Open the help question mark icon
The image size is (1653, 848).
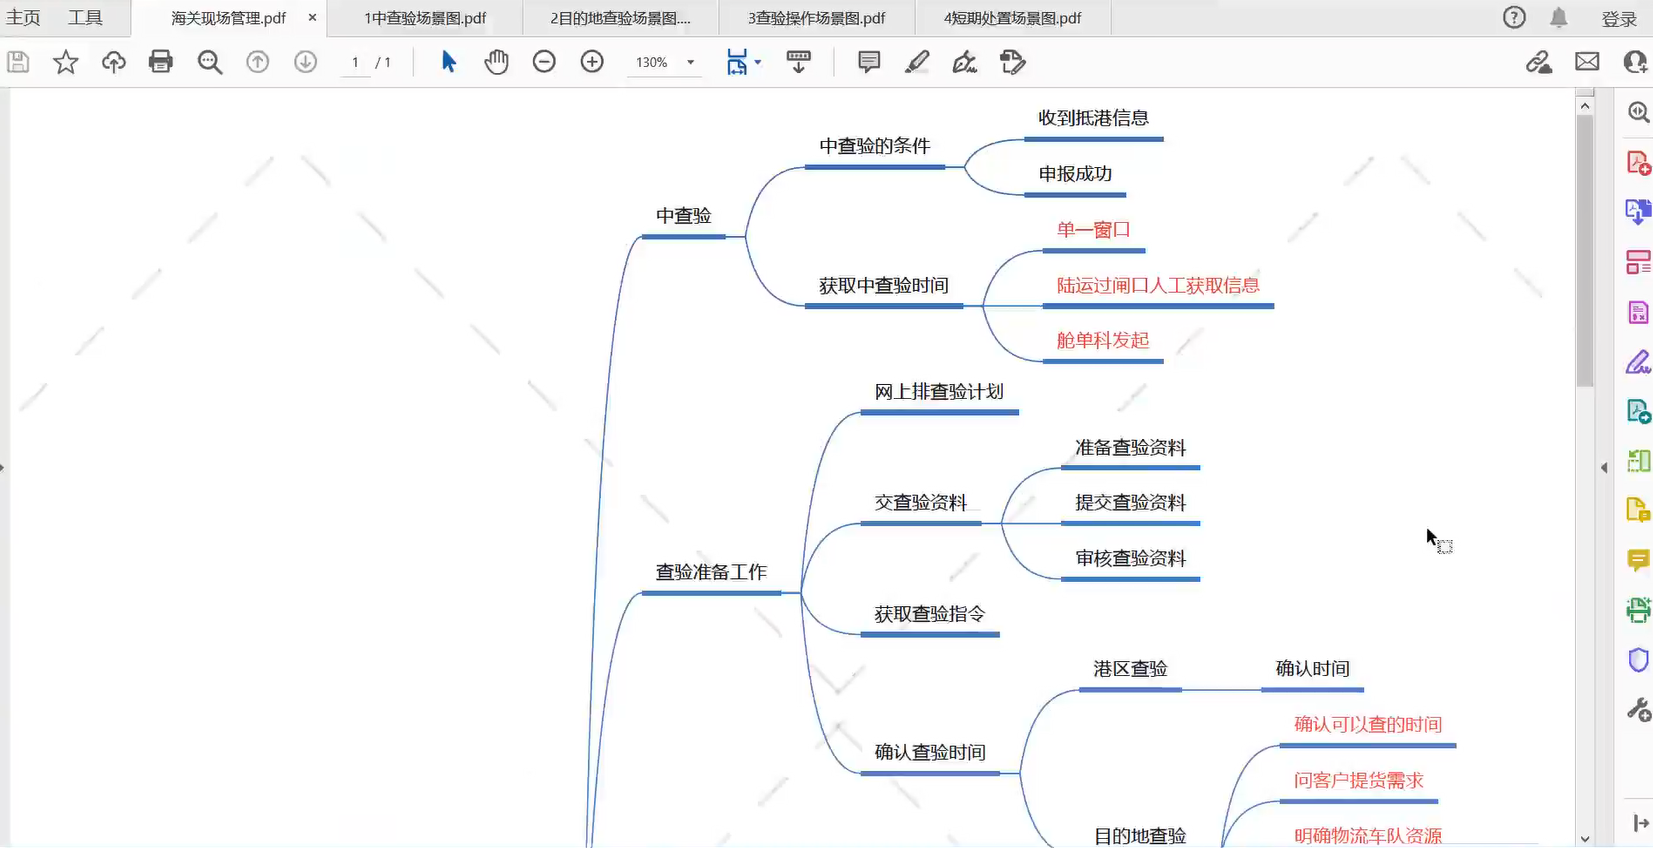(x=1514, y=17)
